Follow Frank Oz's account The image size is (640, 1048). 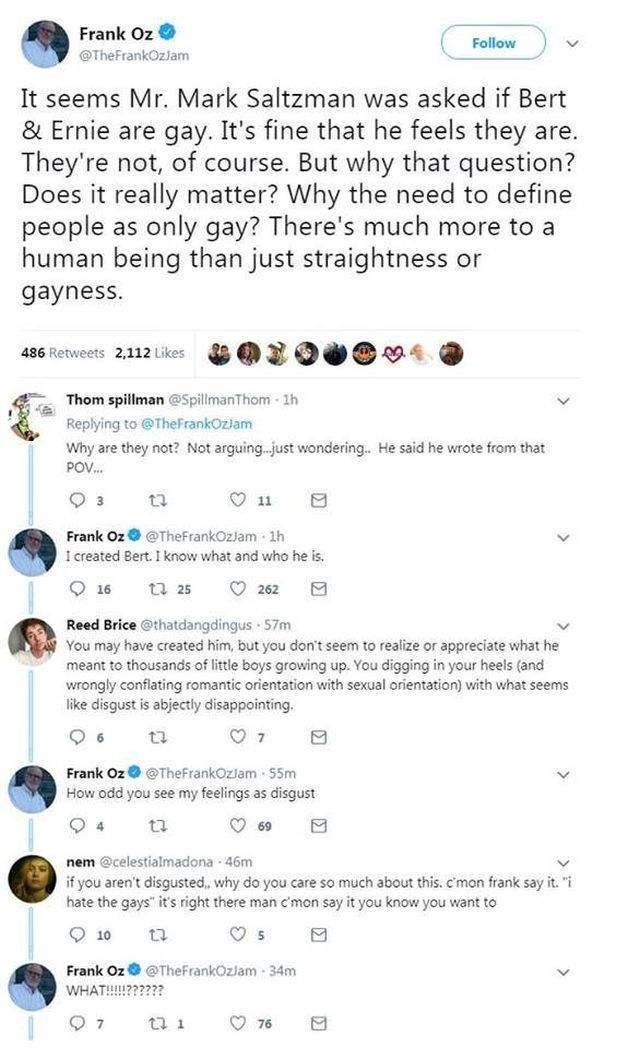point(492,43)
